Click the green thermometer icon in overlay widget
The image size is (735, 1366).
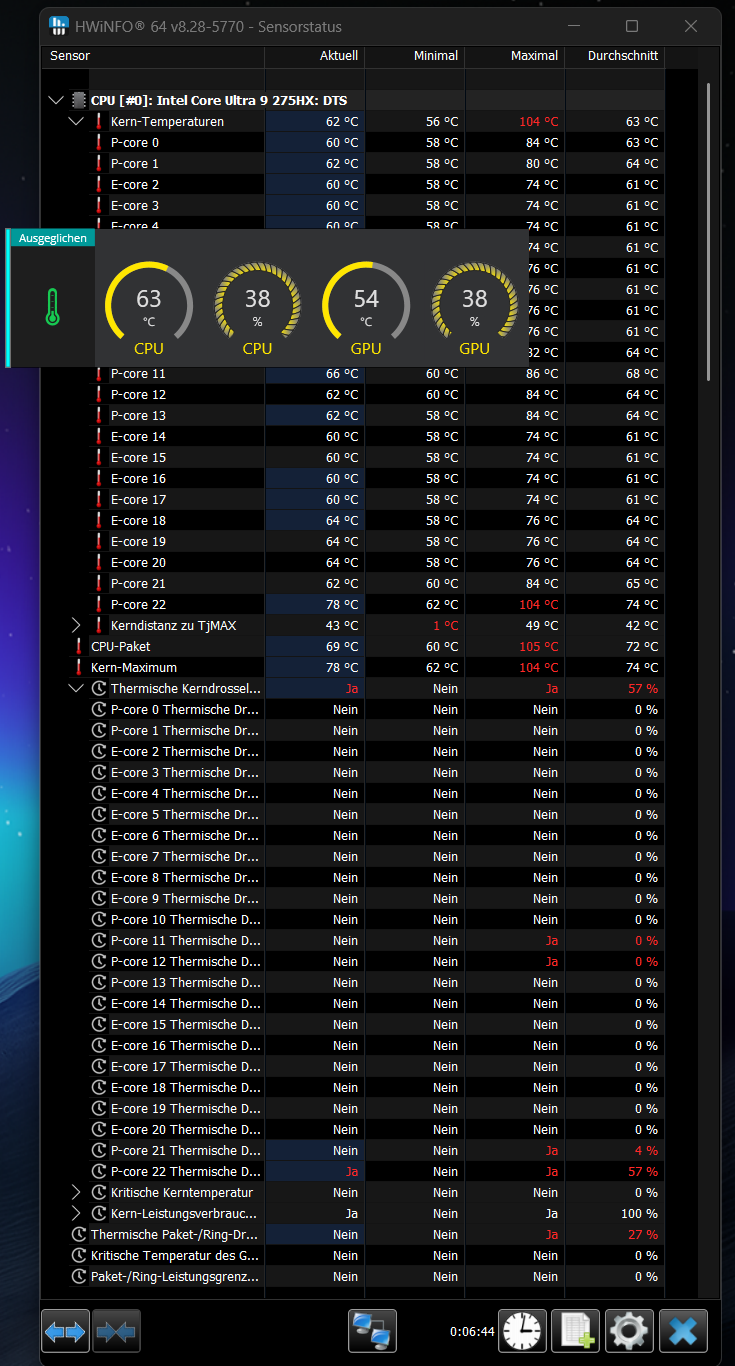point(52,307)
